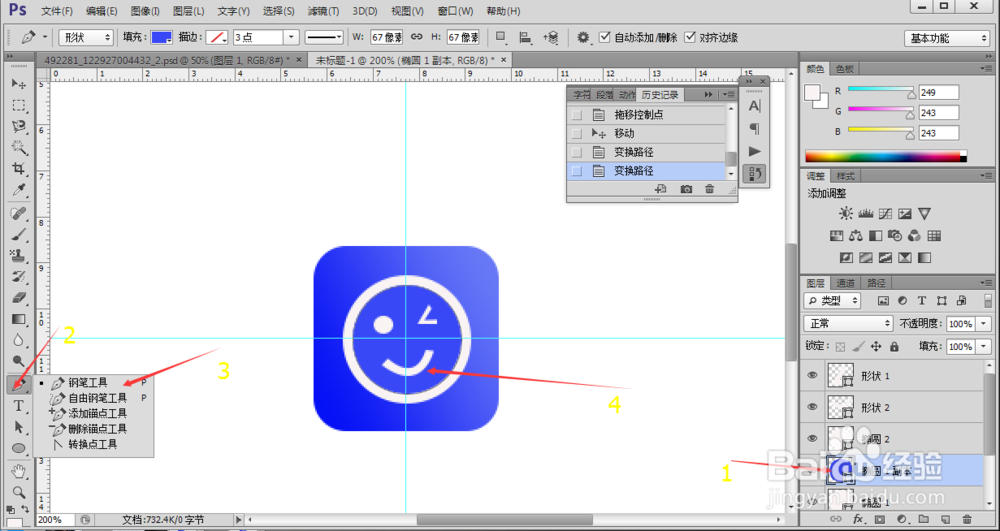Toggle lock transparent pixels
This screenshot has height=531, width=1000.
click(841, 347)
